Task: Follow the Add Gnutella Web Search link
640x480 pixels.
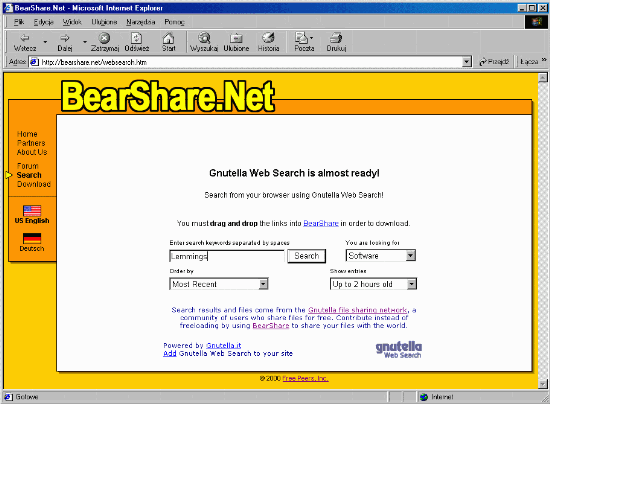Action: (x=170, y=353)
